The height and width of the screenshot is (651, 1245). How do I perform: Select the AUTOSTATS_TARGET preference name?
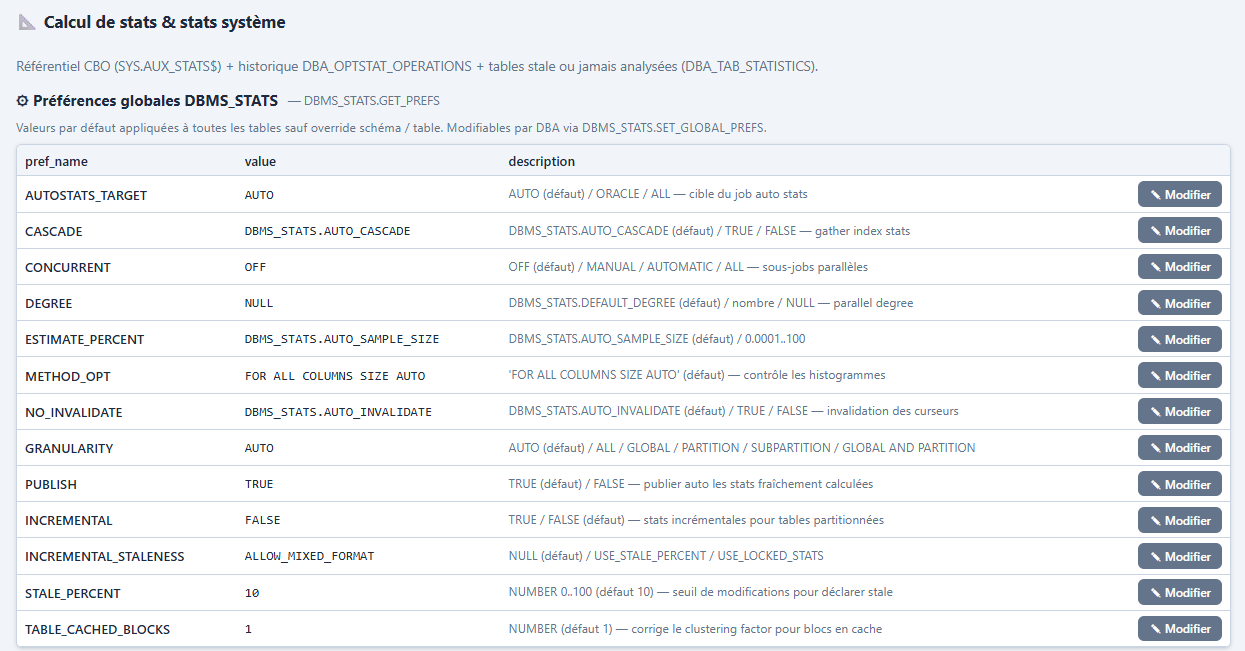pyautogui.click(x=86, y=195)
